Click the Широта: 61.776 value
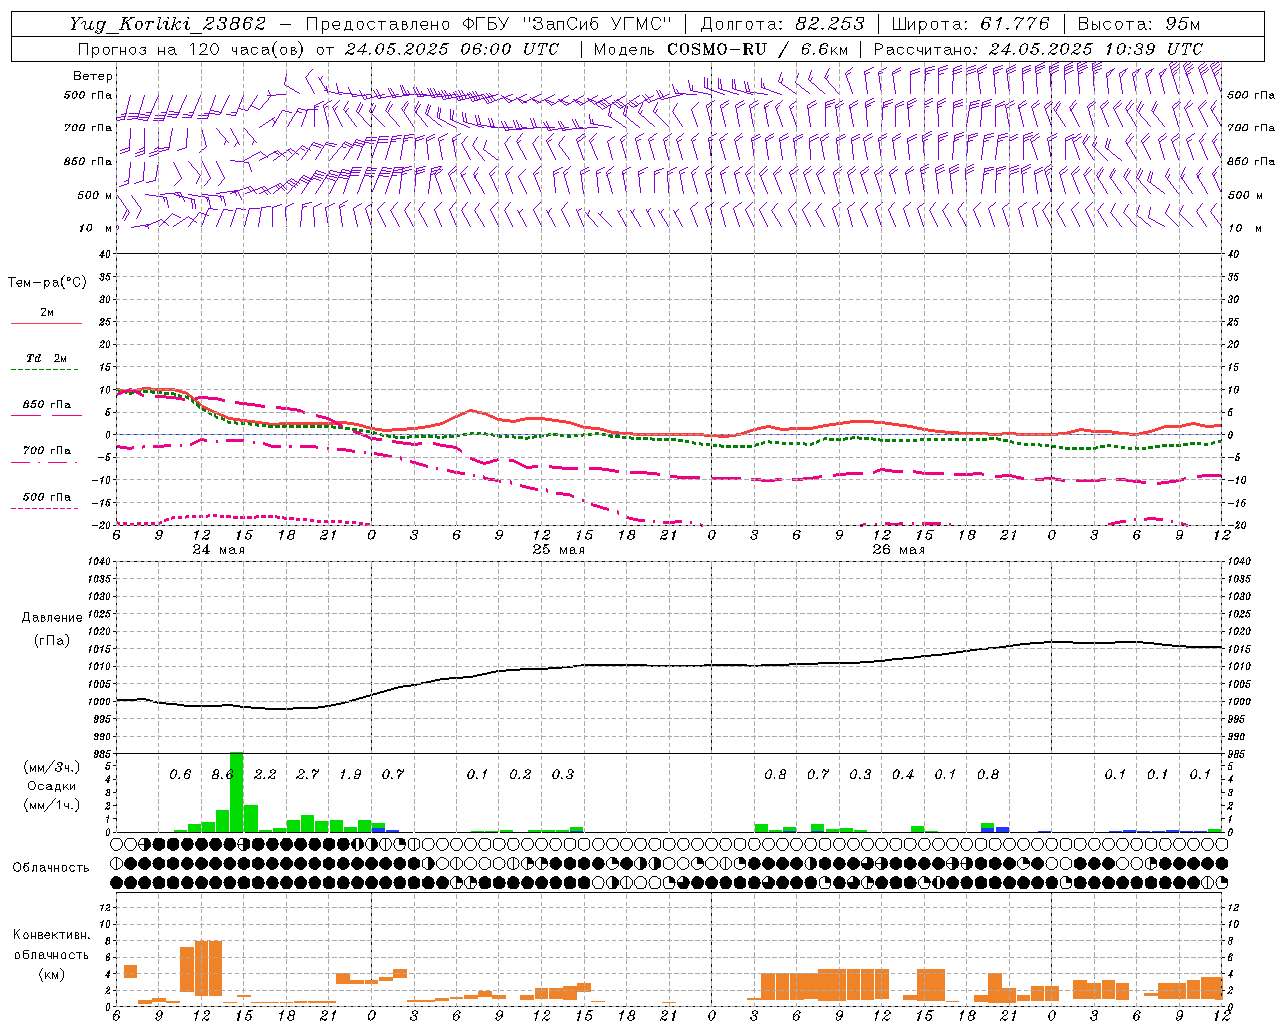 pos(970,24)
